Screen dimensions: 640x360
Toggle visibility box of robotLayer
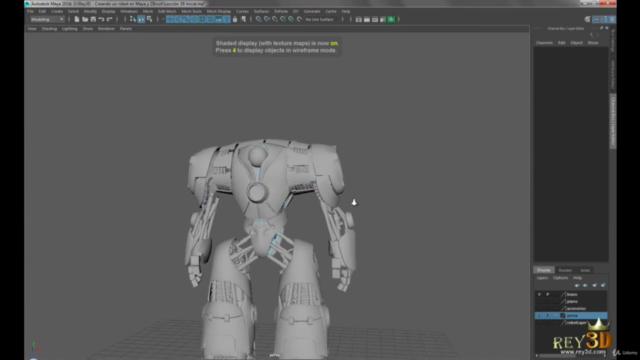coord(539,322)
